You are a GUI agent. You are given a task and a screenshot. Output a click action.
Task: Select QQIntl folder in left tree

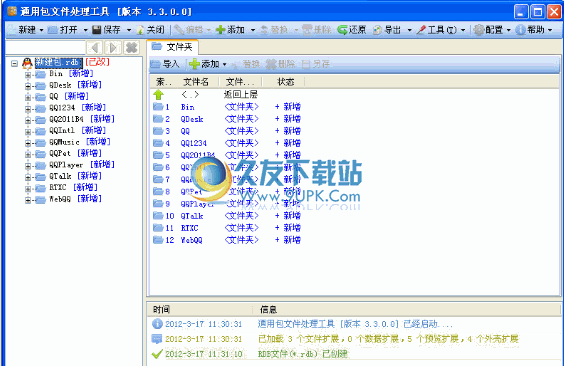click(x=62, y=131)
